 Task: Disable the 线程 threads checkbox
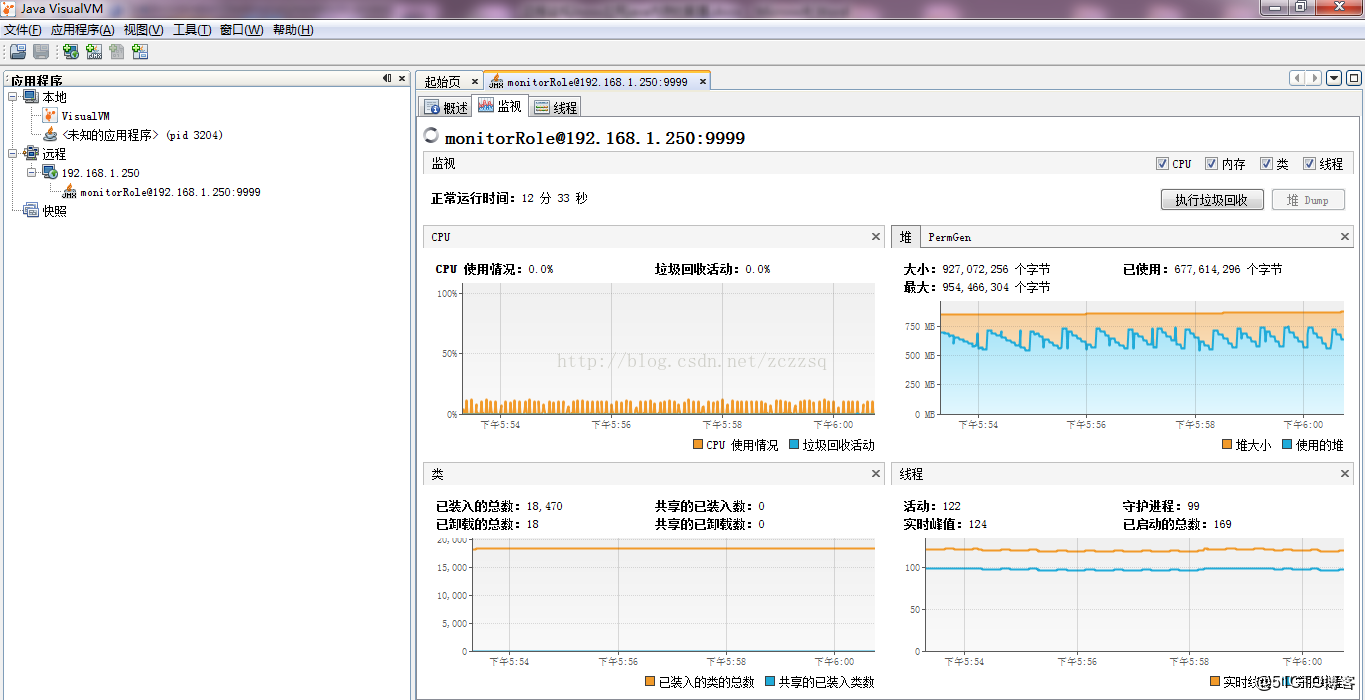click(x=1309, y=164)
